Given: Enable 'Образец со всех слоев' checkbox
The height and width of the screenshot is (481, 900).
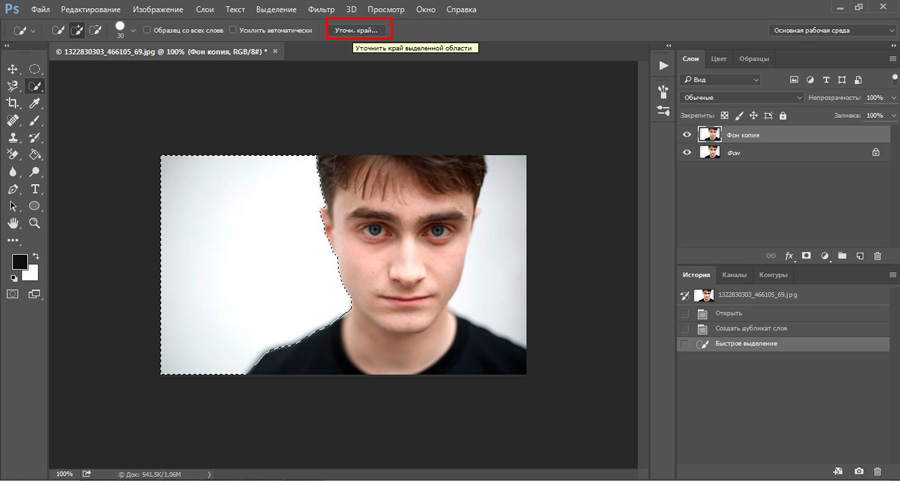Looking at the screenshot, I should click(149, 30).
